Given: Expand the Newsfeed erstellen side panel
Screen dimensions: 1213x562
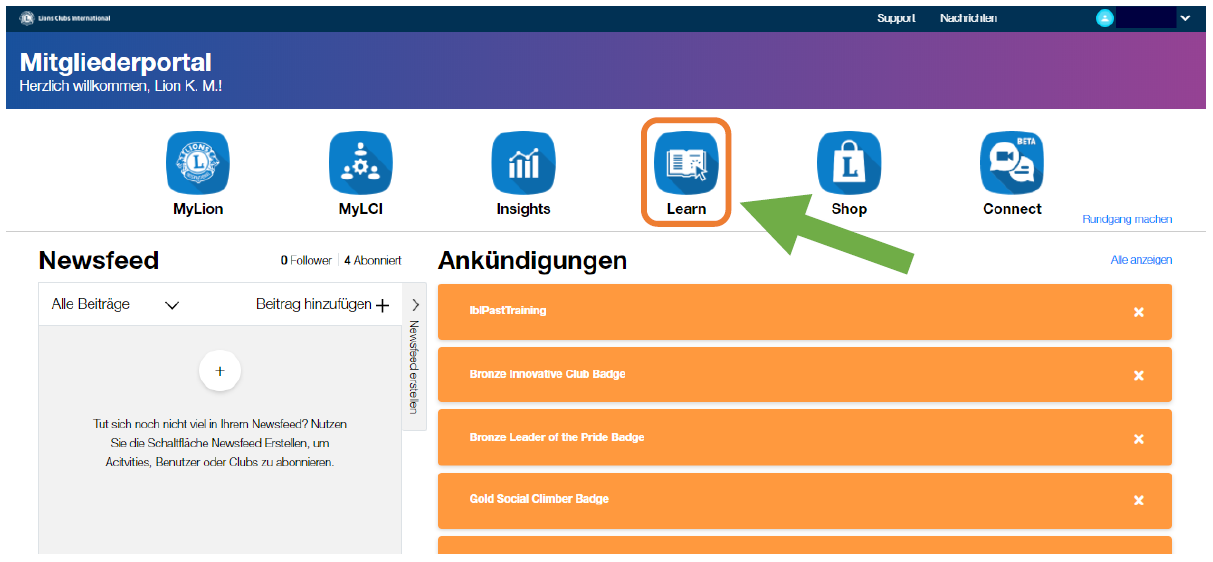Looking at the screenshot, I should 414,357.
